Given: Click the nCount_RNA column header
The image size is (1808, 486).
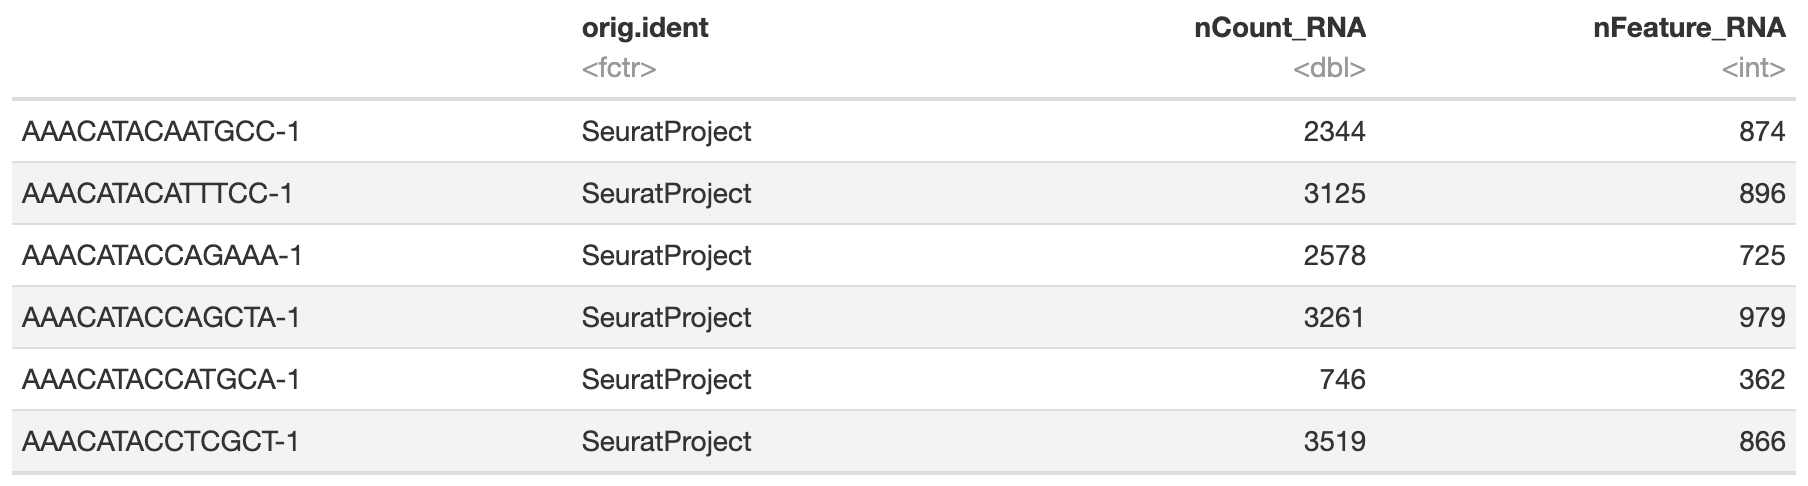Looking at the screenshot, I should click(1279, 28).
